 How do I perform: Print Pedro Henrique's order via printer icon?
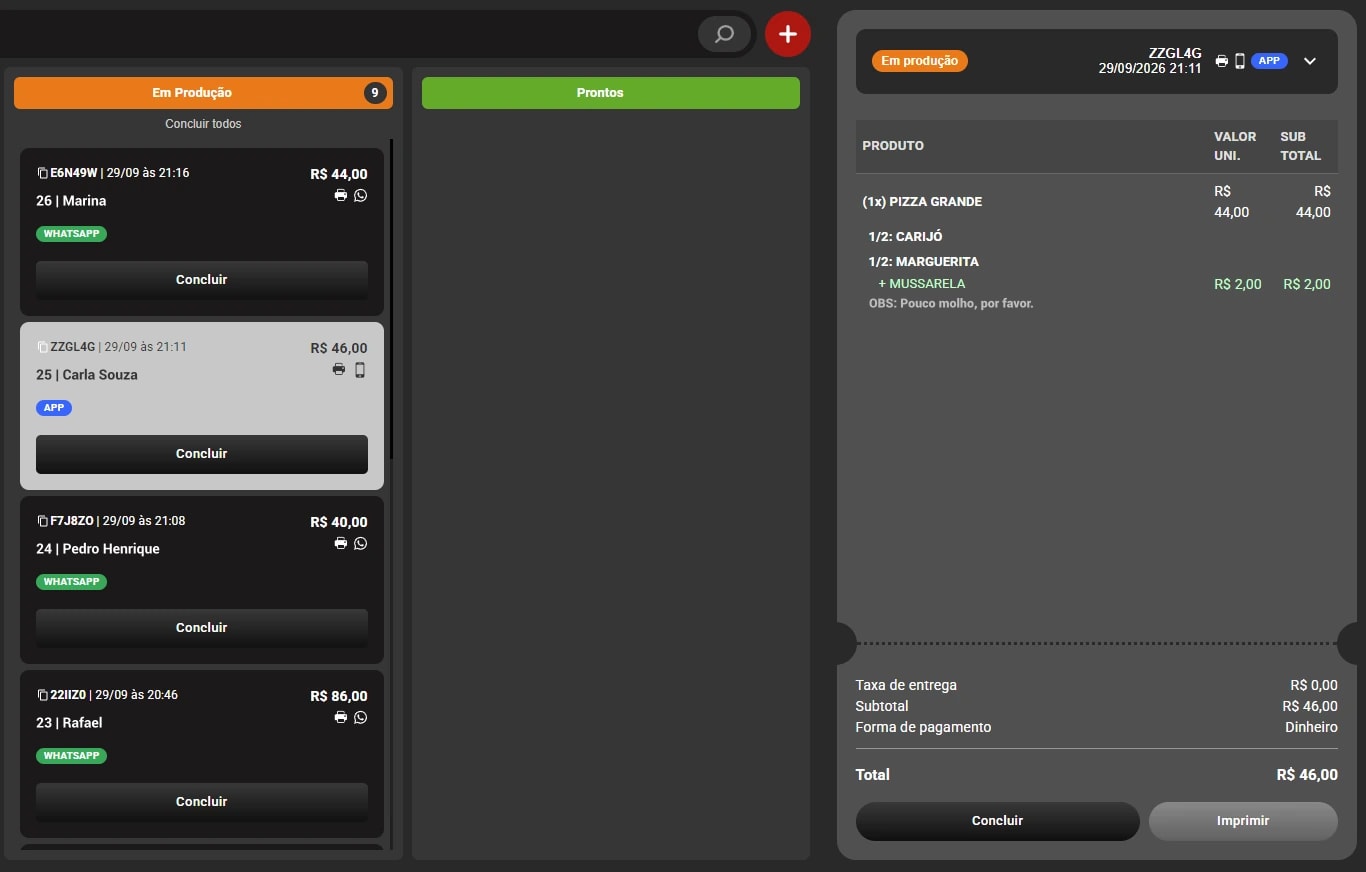click(x=341, y=543)
